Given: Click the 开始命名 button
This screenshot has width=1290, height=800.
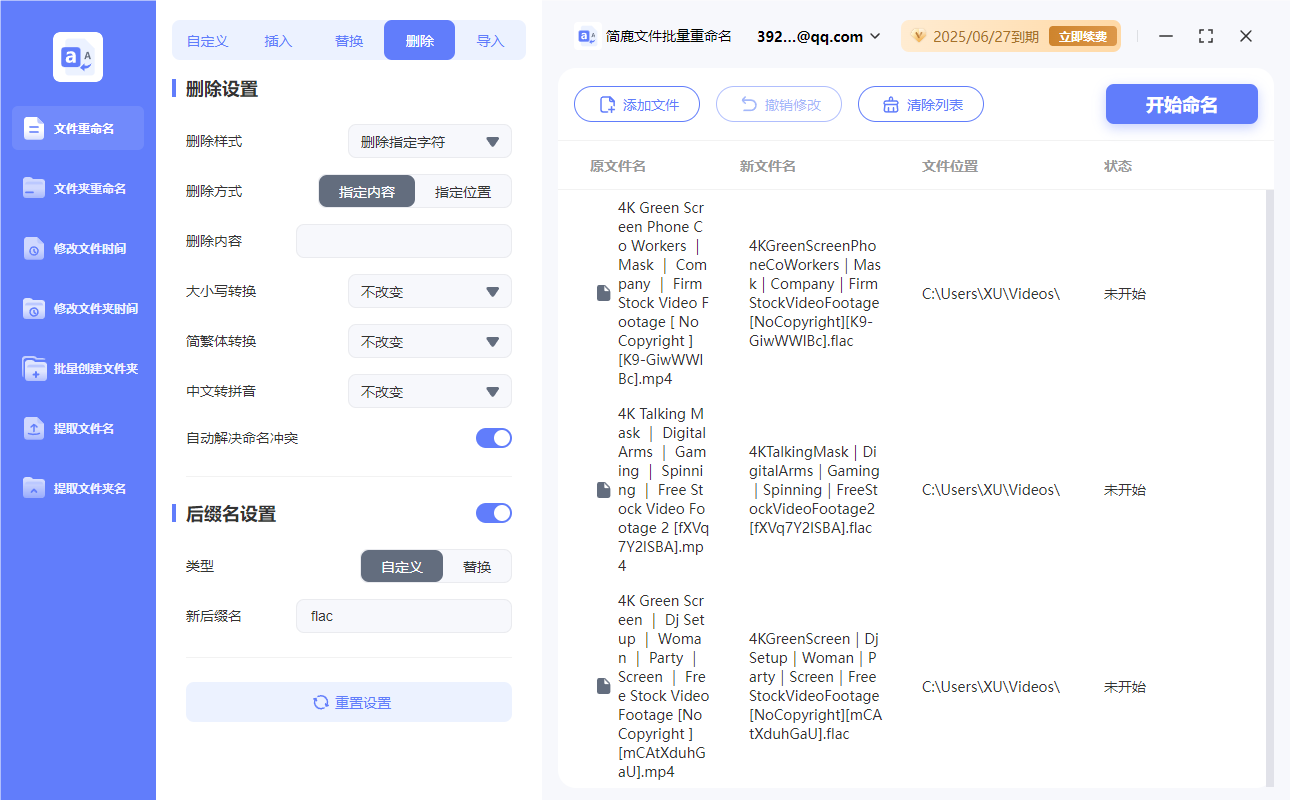Looking at the screenshot, I should coord(1181,104).
